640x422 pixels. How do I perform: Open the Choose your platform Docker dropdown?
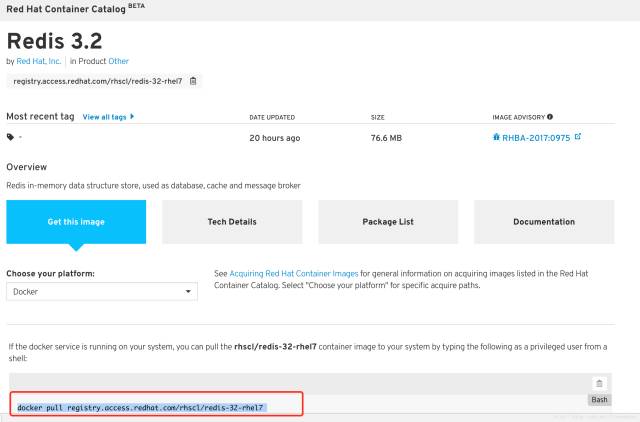102,292
